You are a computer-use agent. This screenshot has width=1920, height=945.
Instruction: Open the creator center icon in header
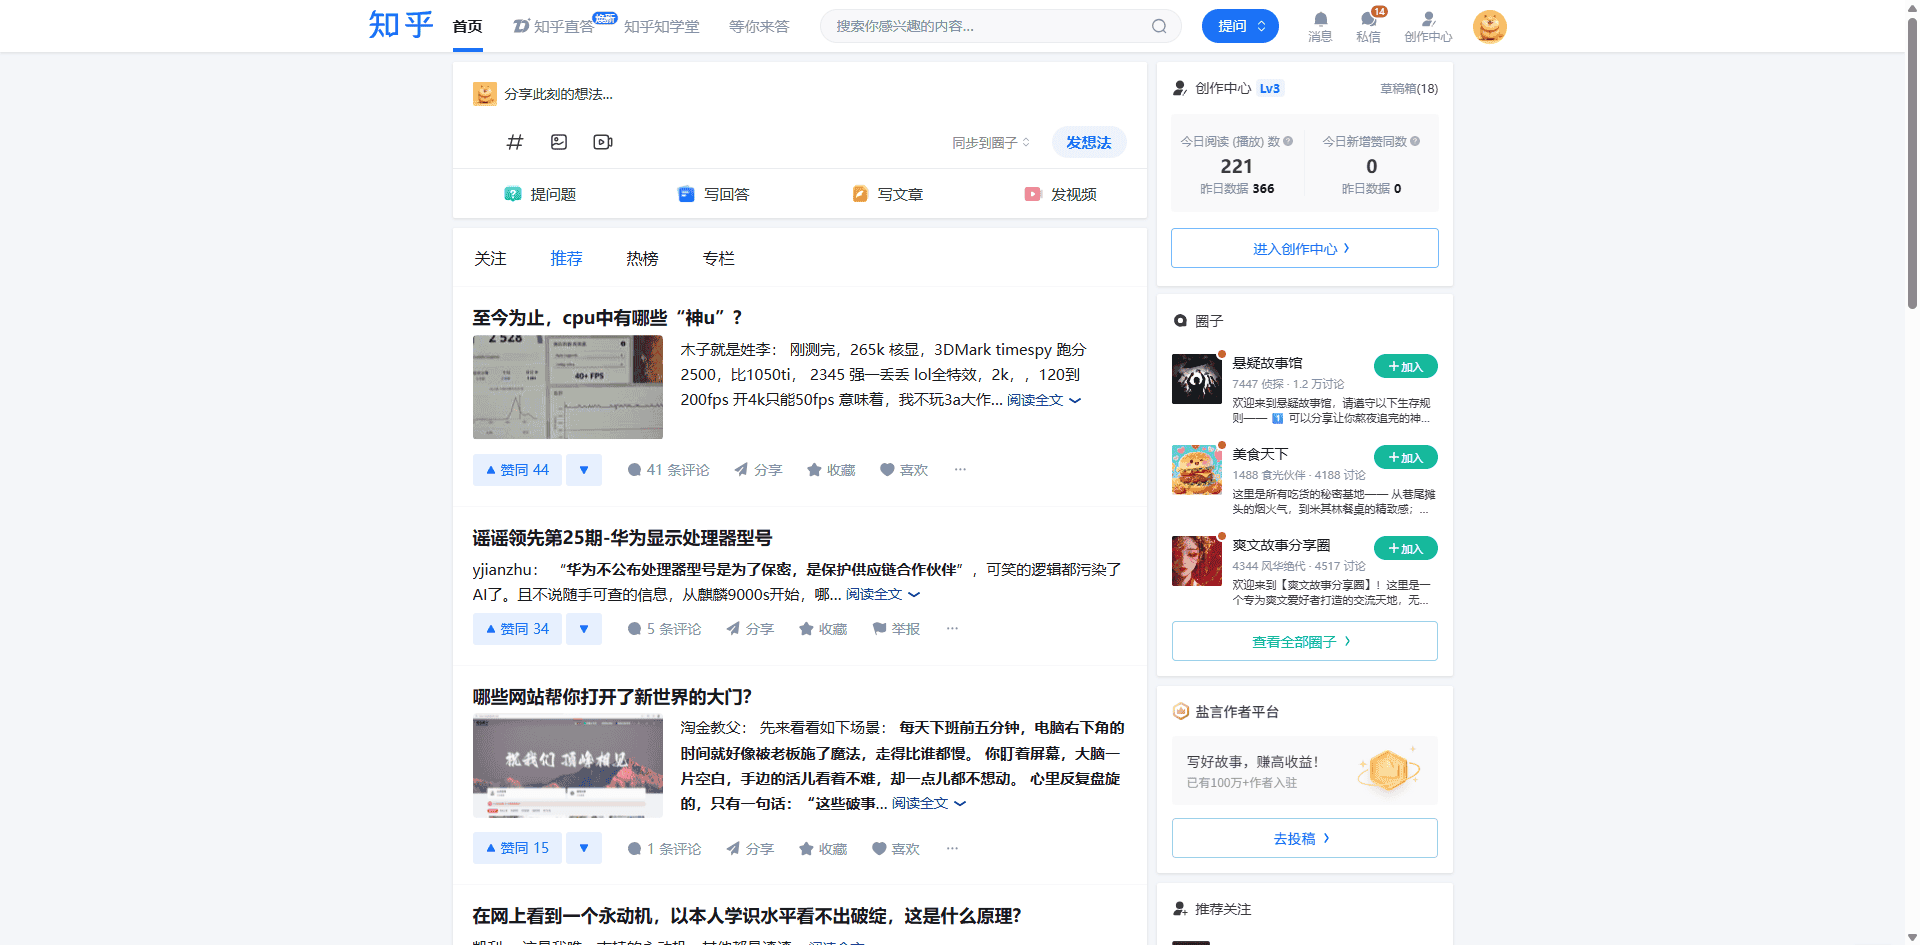click(x=1428, y=20)
